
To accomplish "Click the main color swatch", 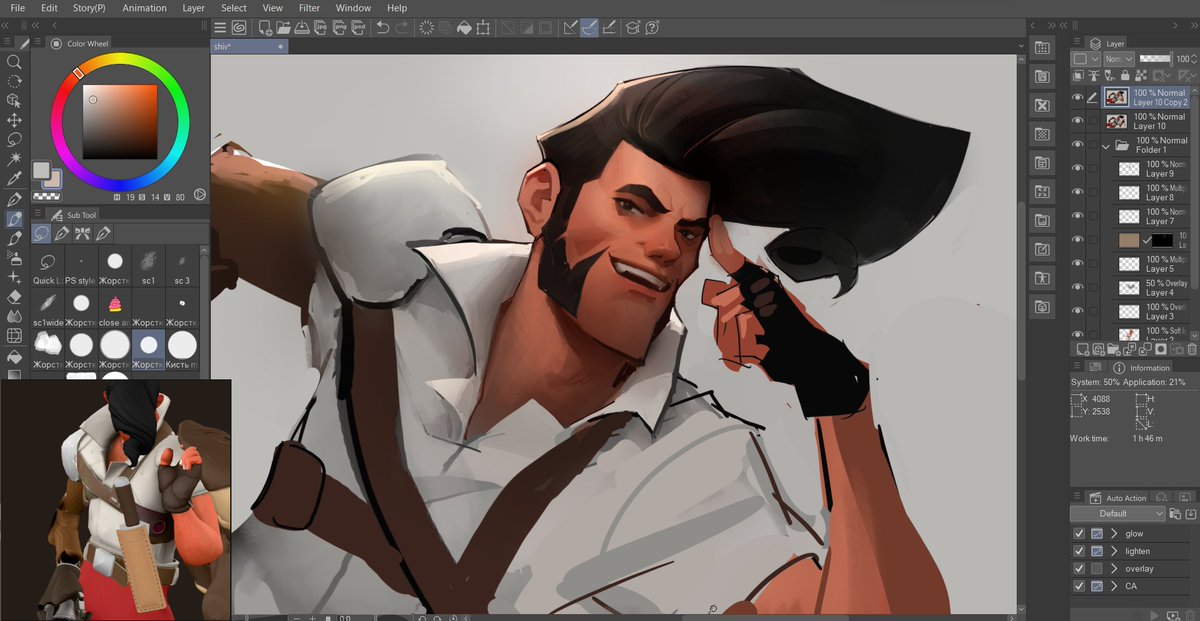I will [42, 171].
